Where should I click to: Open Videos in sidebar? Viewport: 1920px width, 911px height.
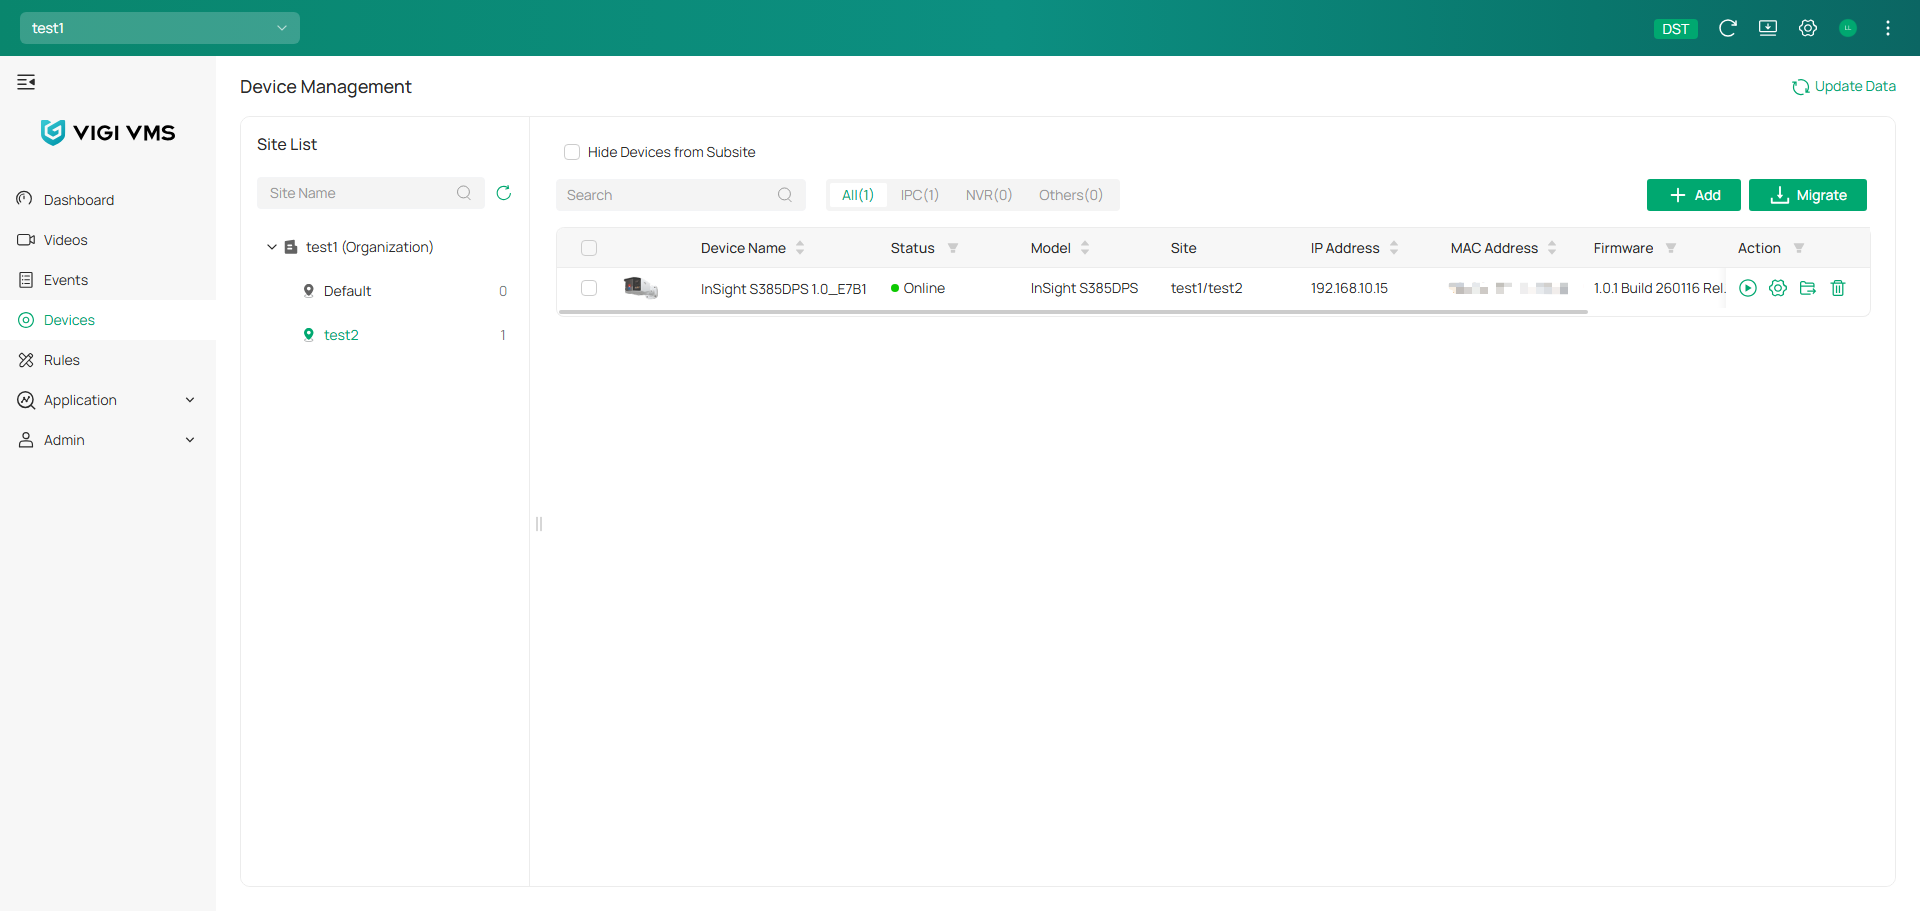[108, 240]
